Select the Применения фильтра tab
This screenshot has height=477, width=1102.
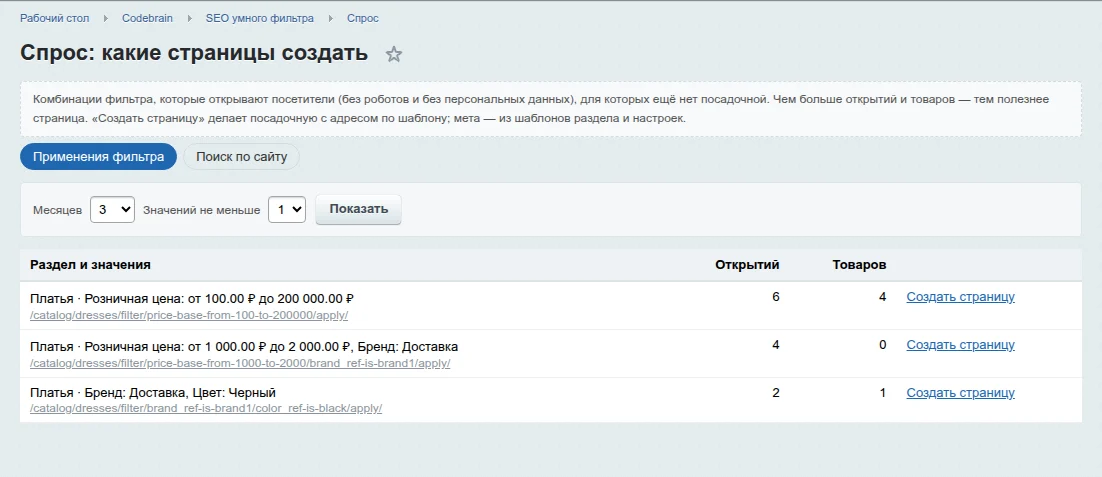coord(98,157)
